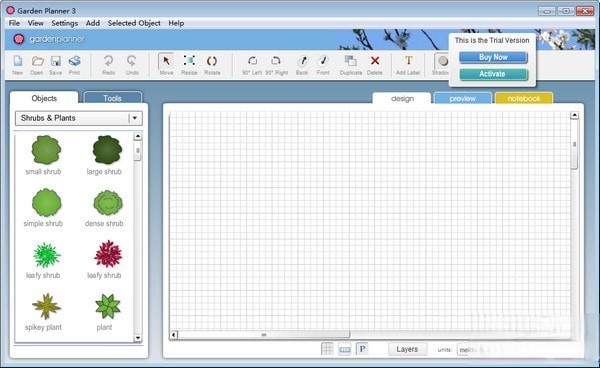Bring object to Front
600x368 pixels.
[x=323, y=61]
